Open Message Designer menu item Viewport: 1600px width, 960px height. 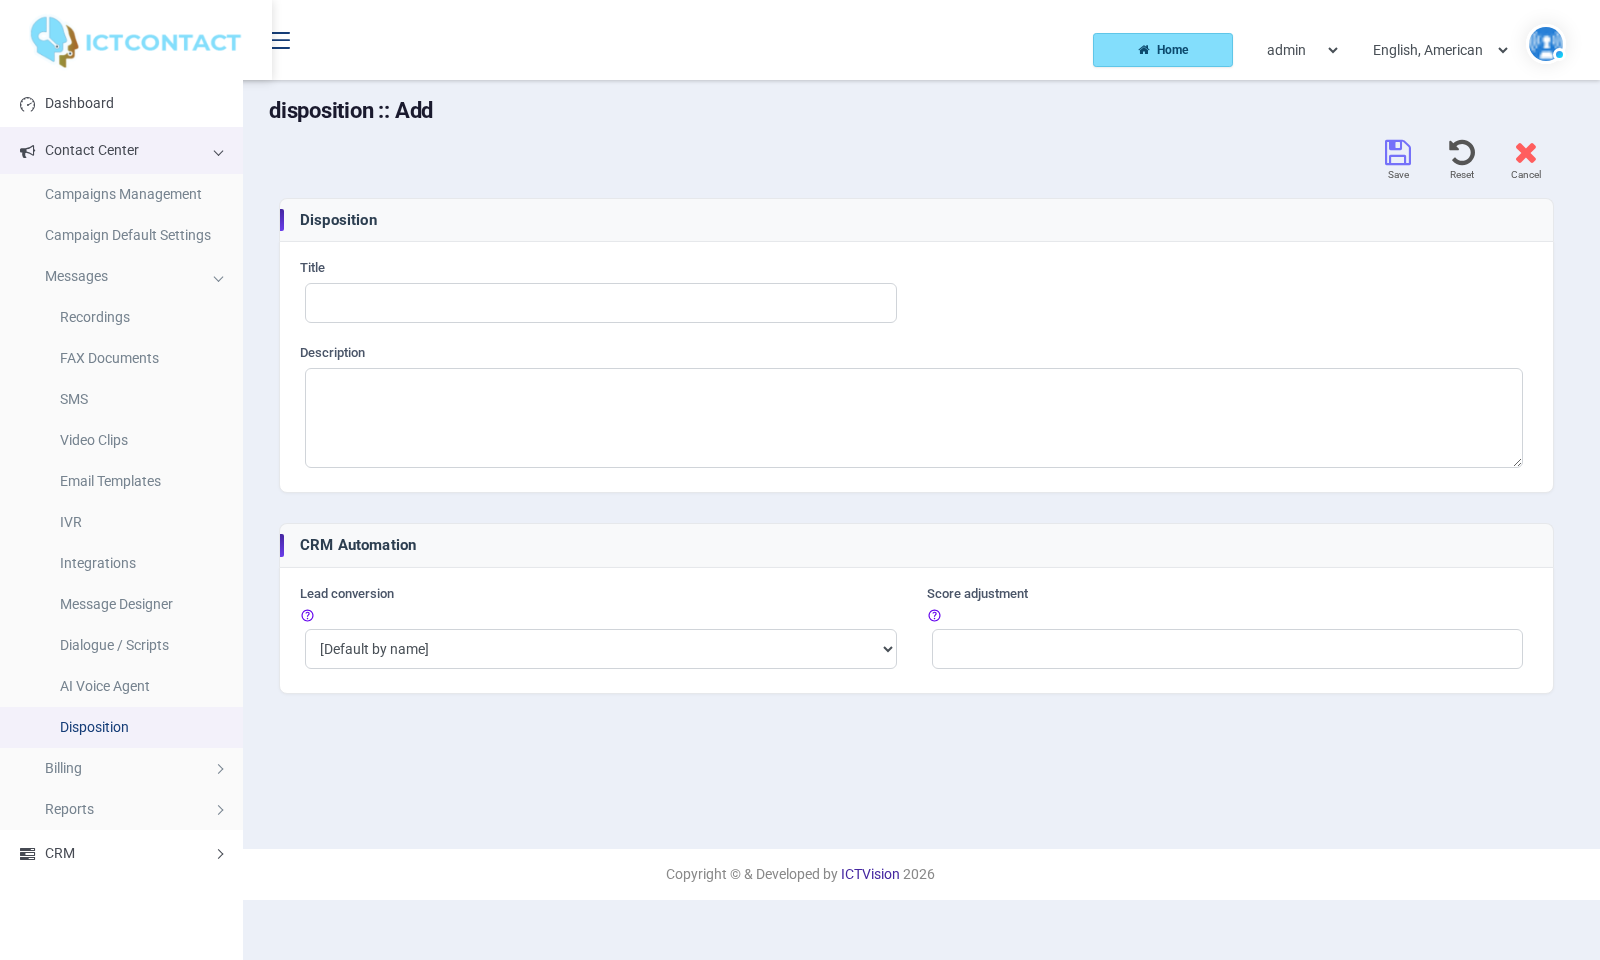(116, 604)
